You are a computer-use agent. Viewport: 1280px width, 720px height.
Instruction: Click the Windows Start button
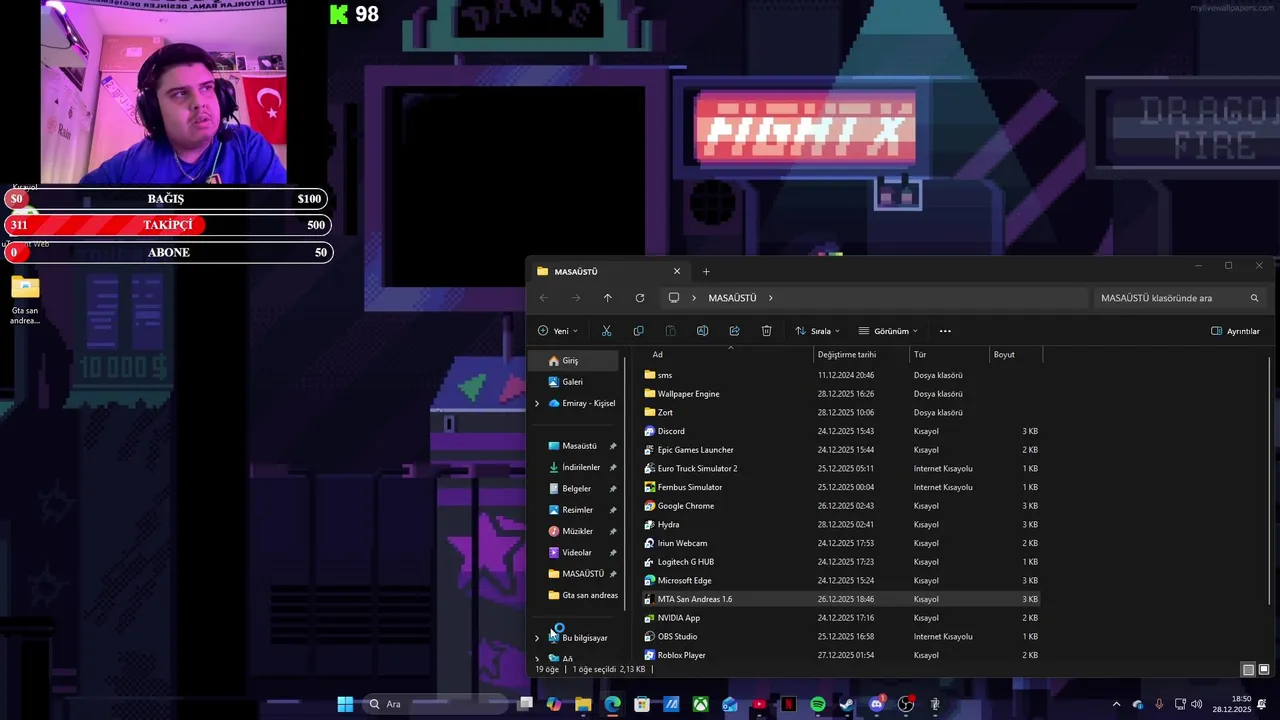[x=345, y=704]
